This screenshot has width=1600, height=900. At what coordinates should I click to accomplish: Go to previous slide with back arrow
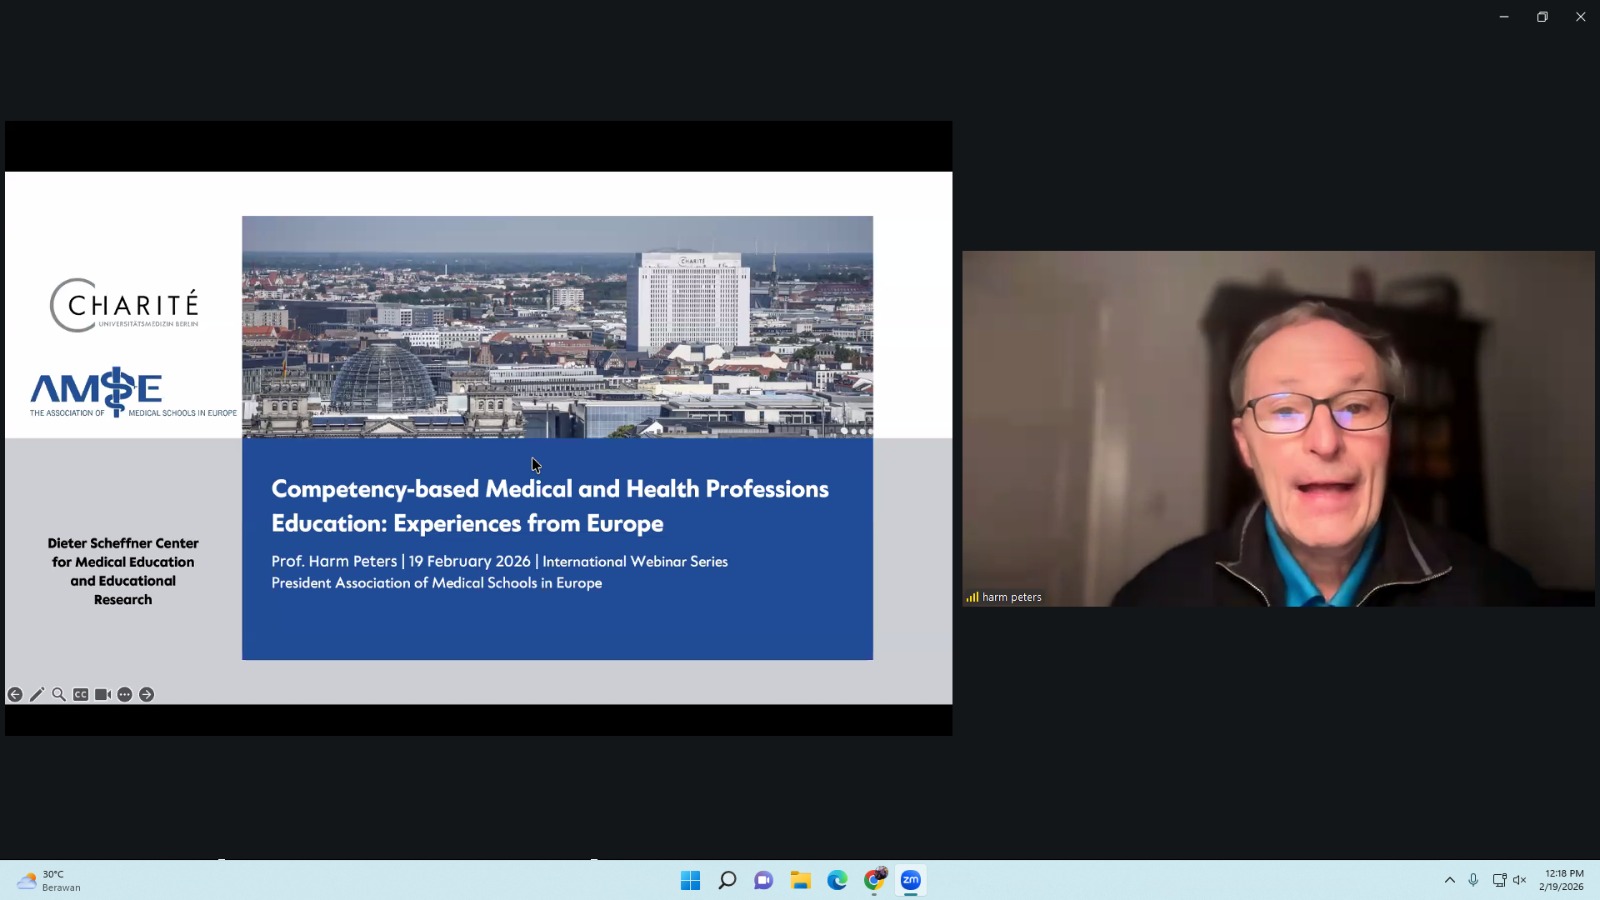(15, 695)
